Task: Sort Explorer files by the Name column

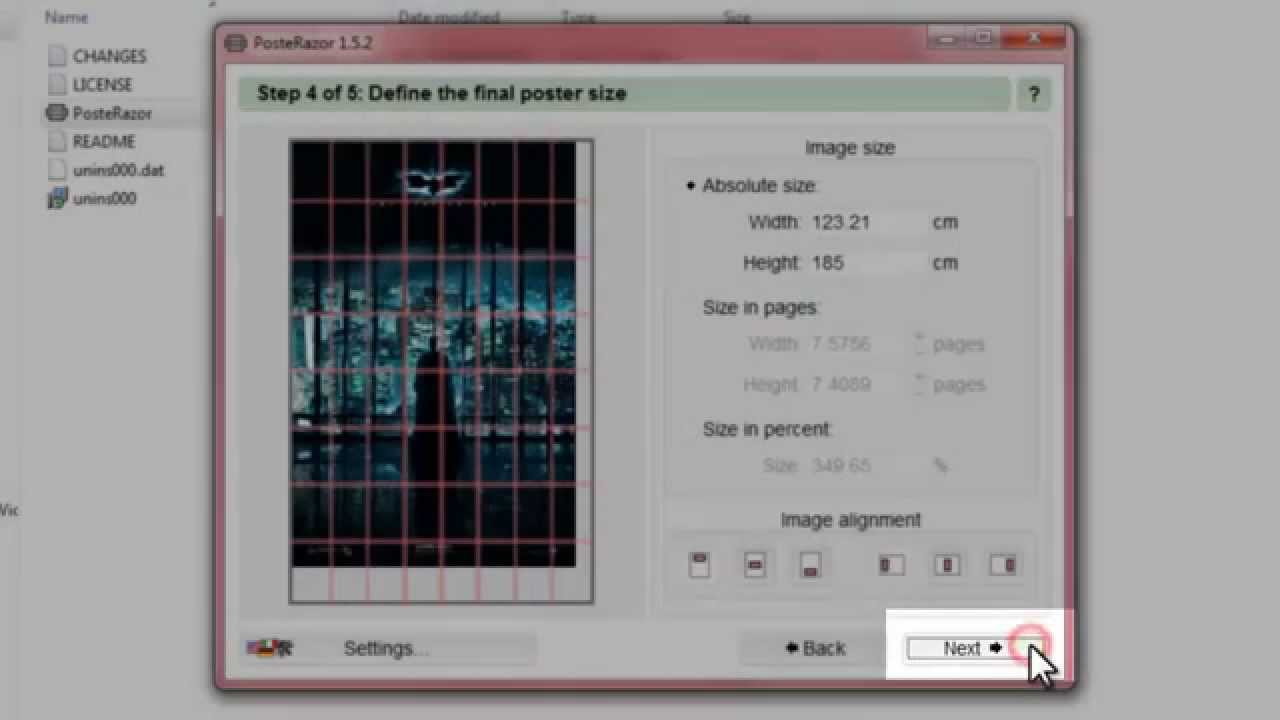Action: (66, 17)
